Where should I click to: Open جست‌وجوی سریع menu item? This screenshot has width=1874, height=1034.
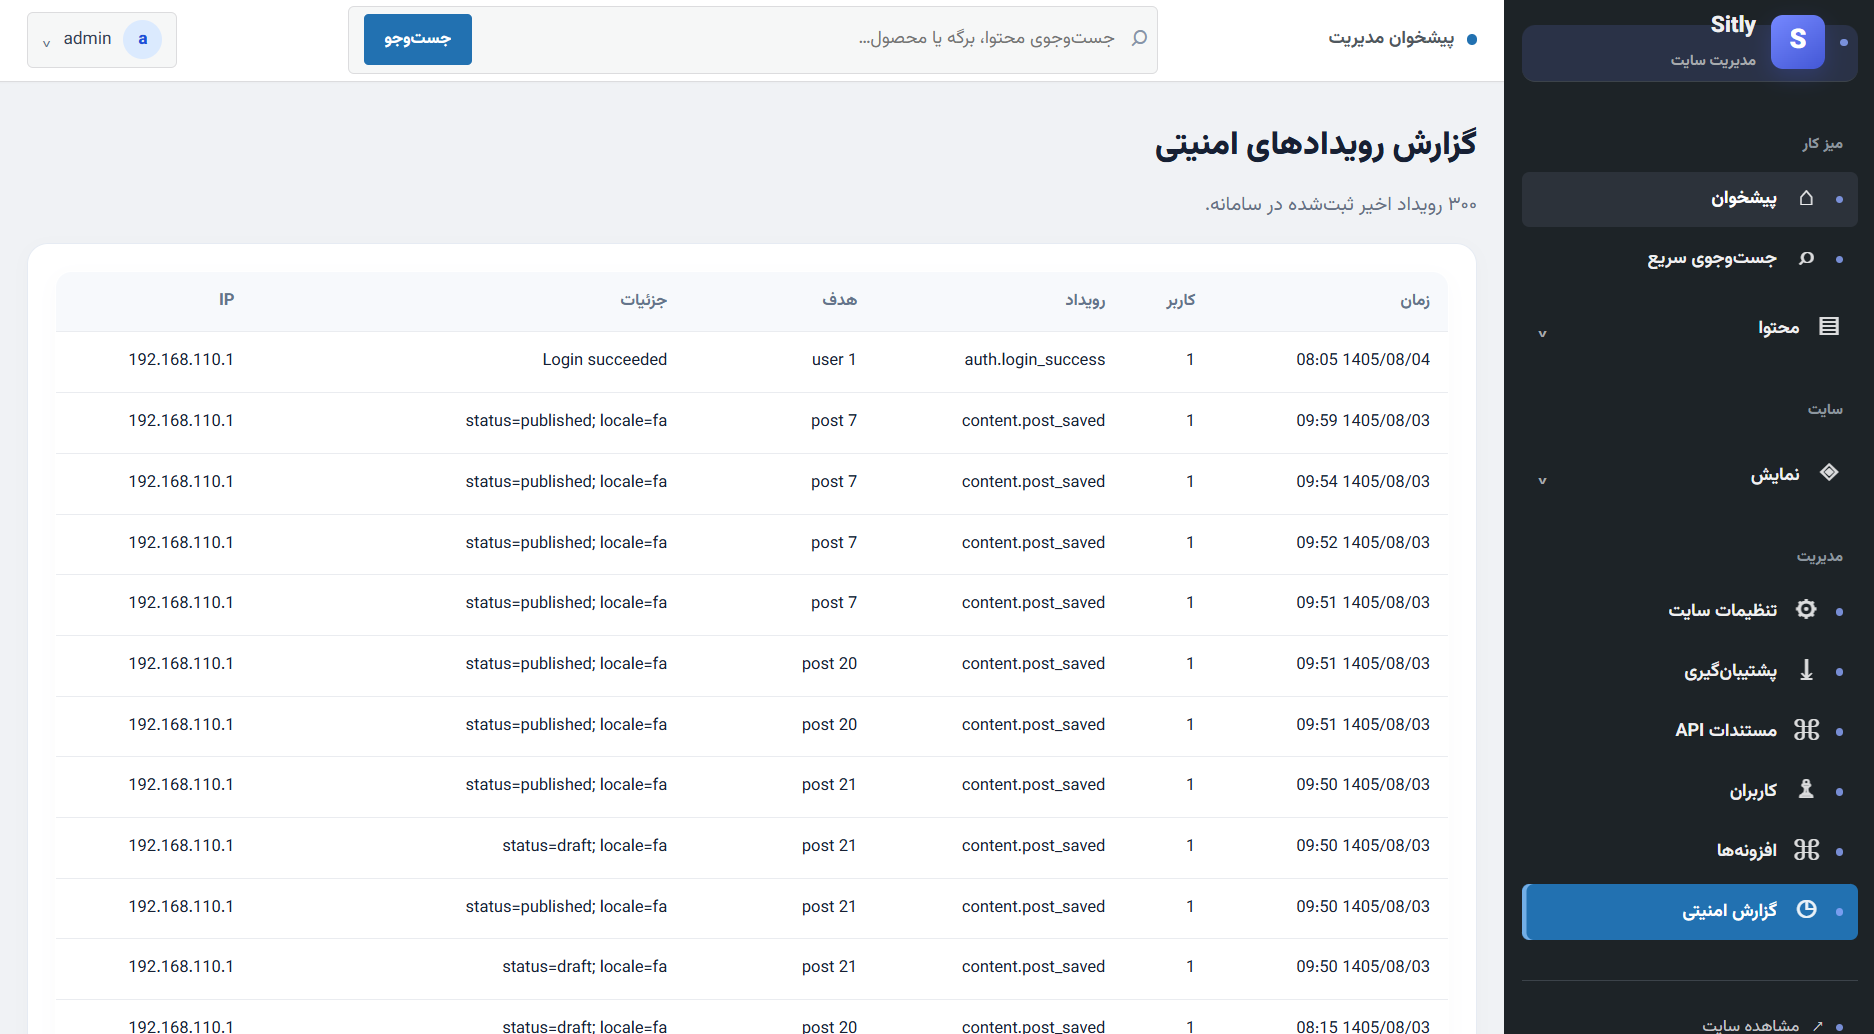1689,259
